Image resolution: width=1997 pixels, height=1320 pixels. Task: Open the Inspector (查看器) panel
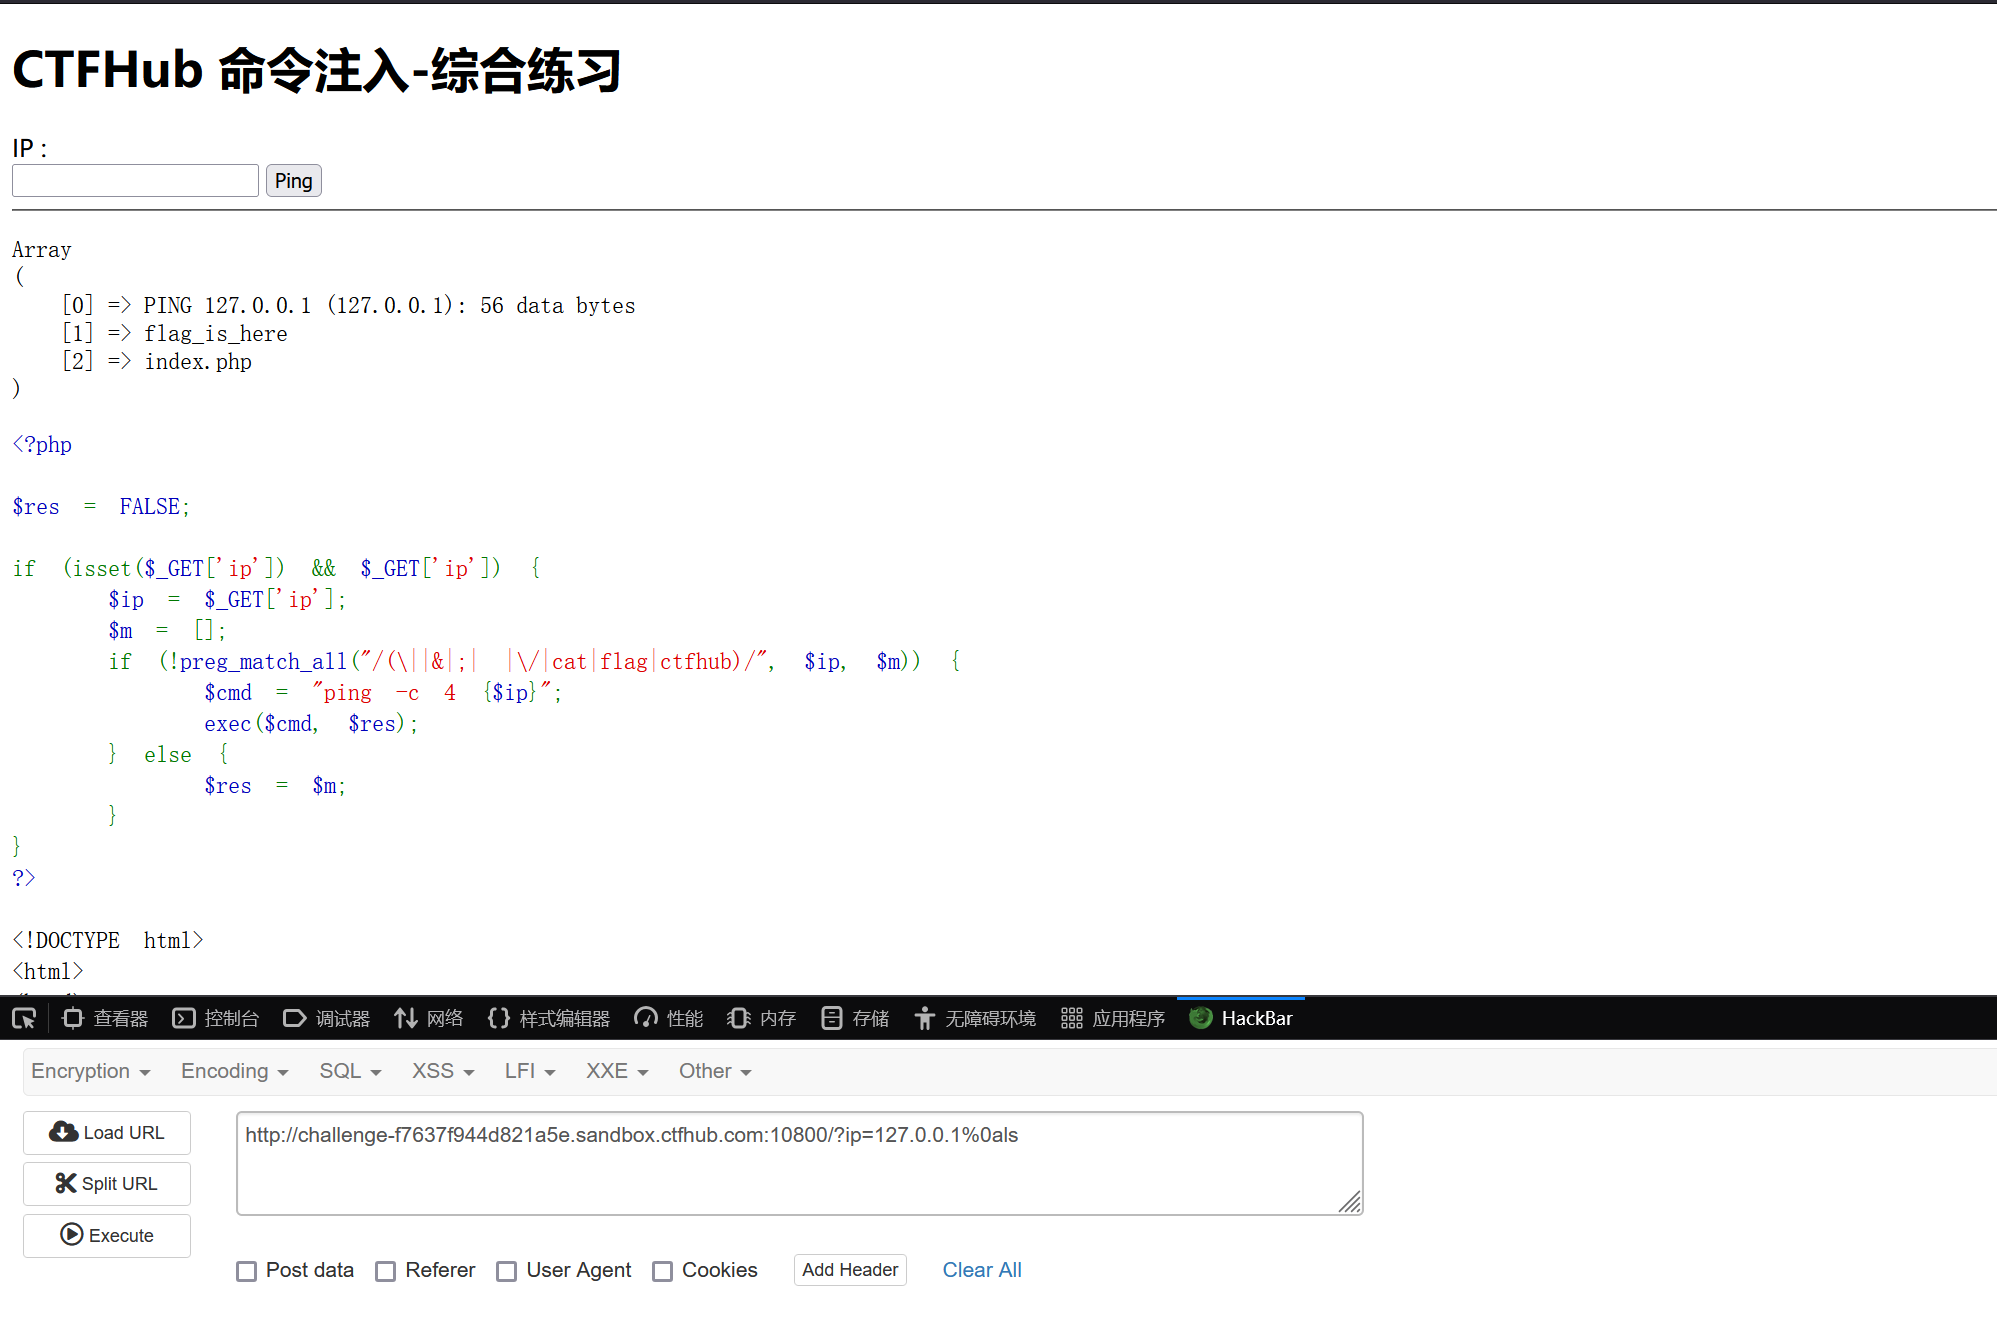(105, 1018)
